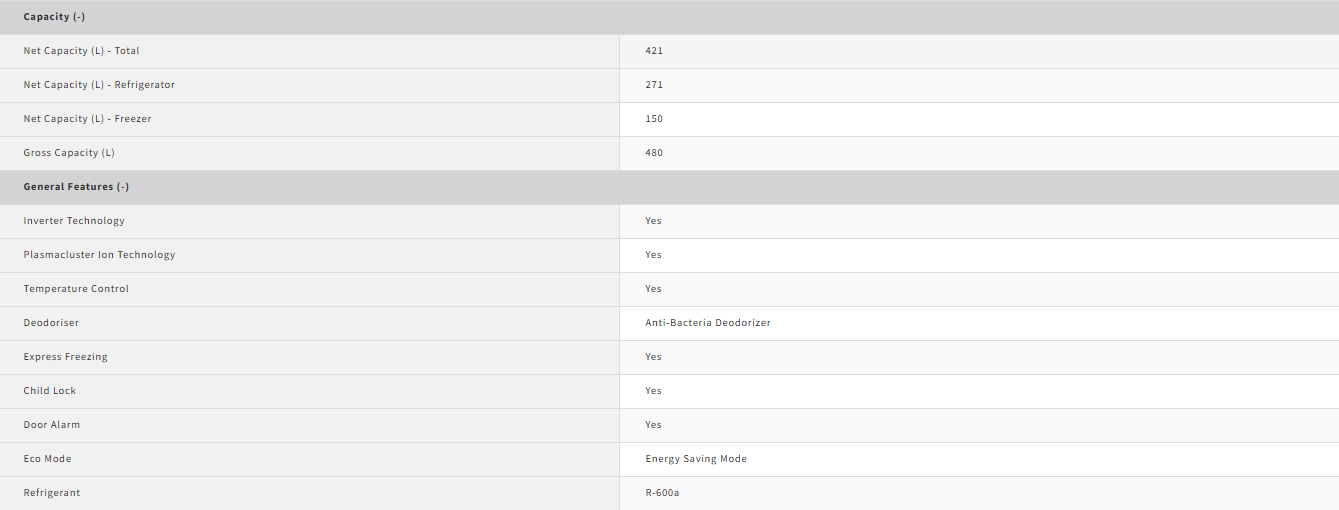Select the Net Capacity (L) - Refrigerator row
1339x510 pixels.
[669, 85]
